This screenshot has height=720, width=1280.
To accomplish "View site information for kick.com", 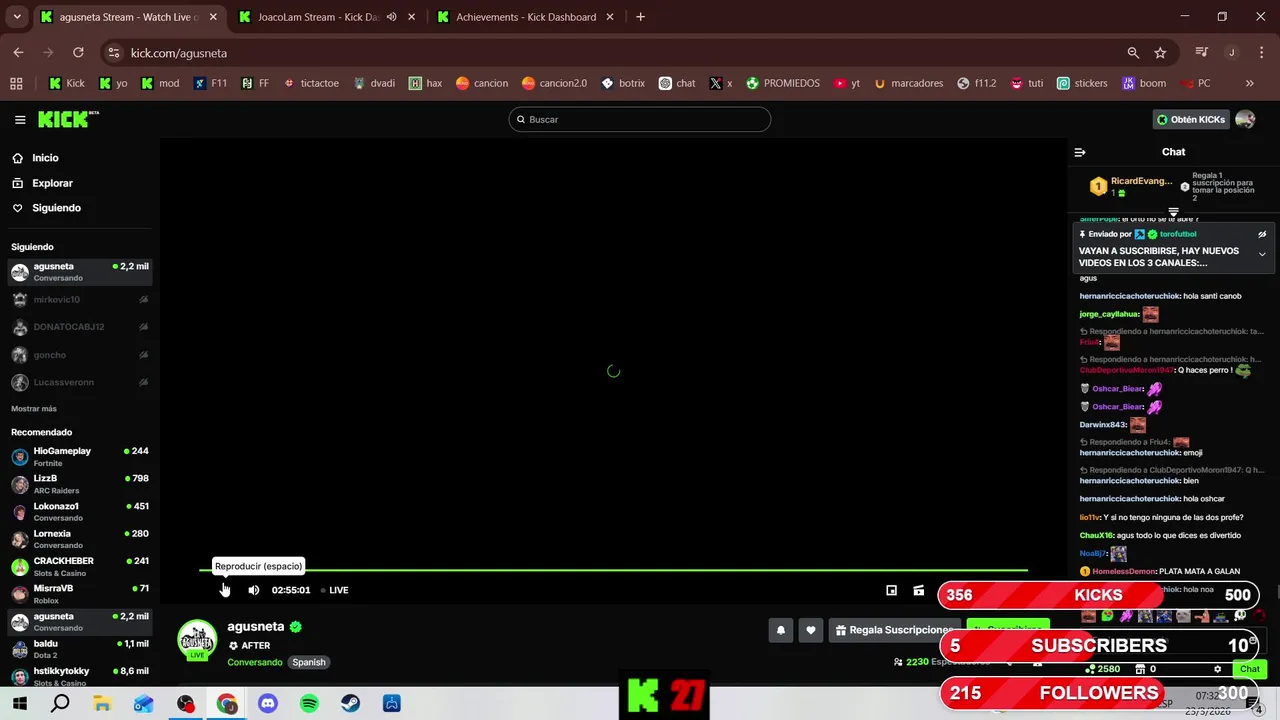I will tap(113, 53).
